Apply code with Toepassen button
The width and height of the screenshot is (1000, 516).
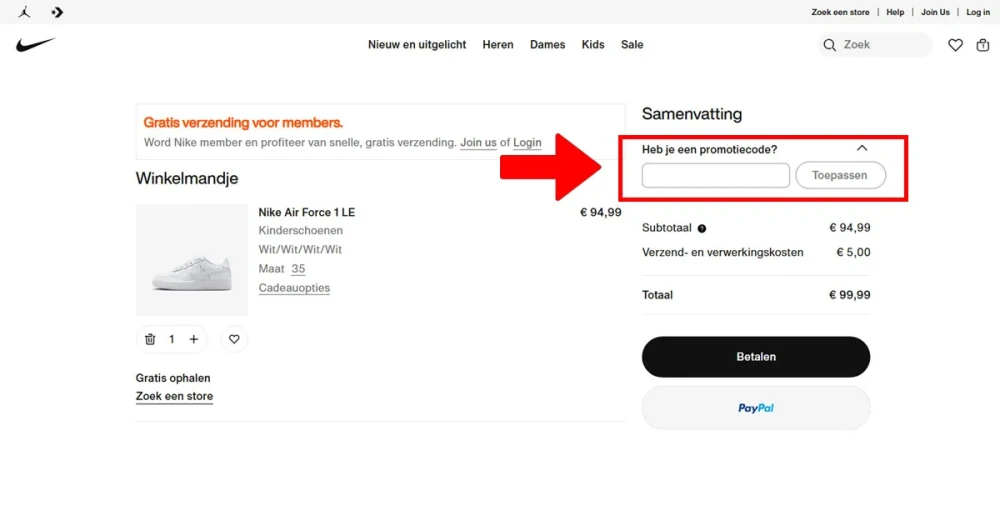pos(840,175)
